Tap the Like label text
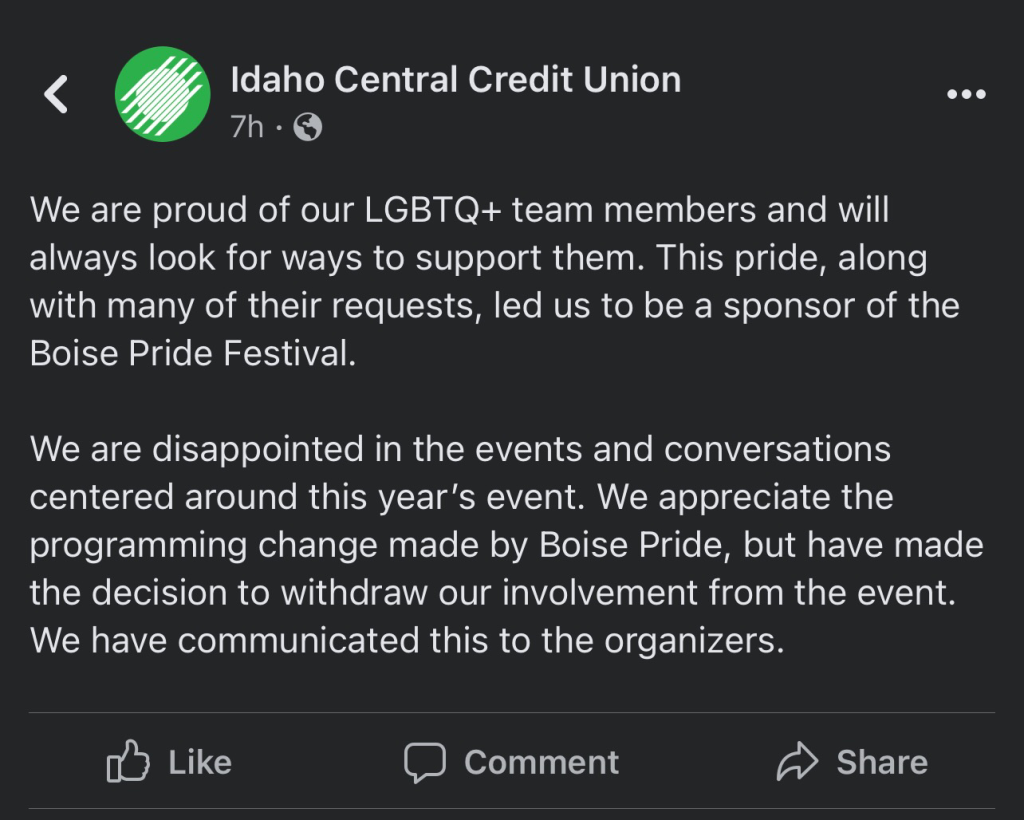 pos(200,762)
